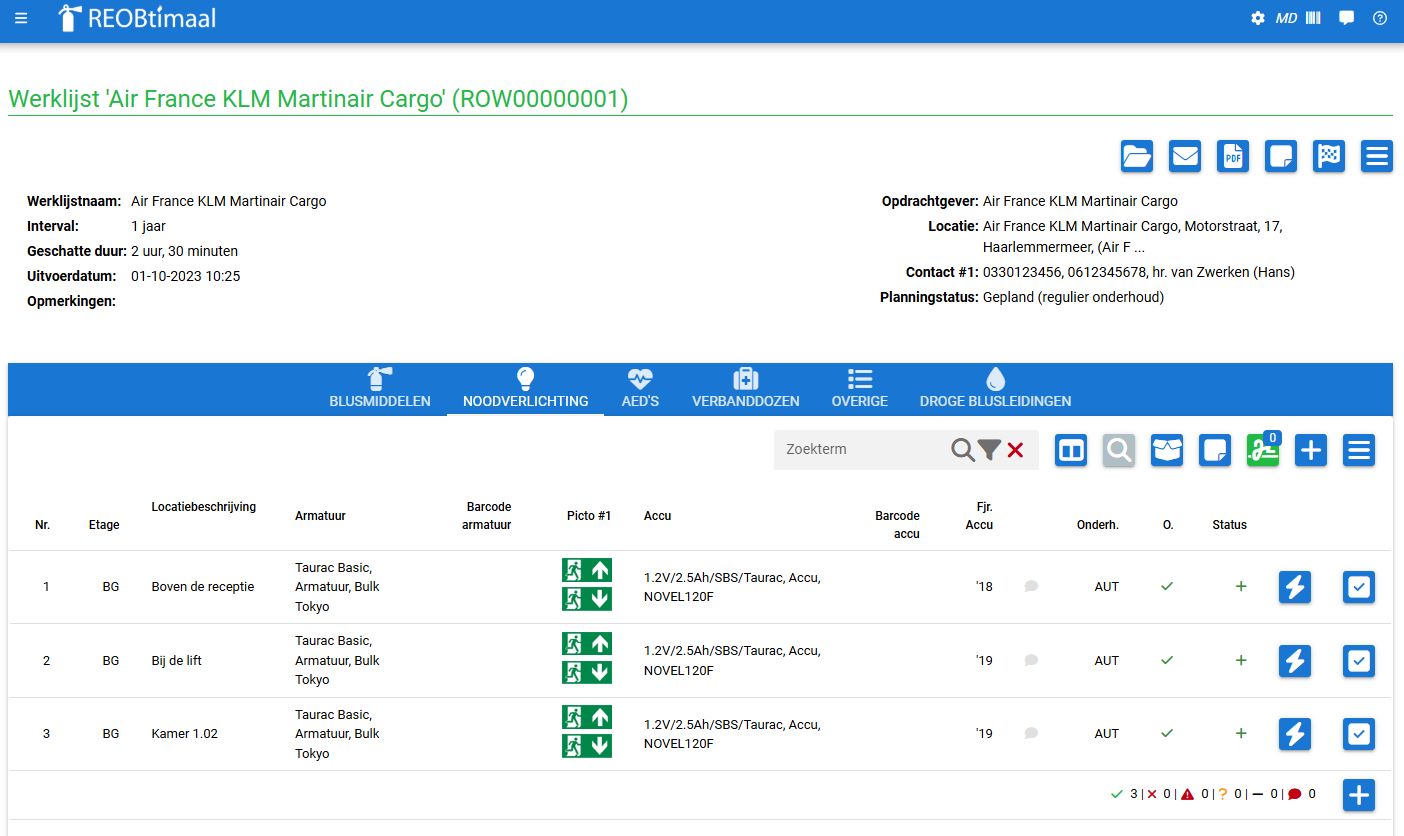
Task: Check off row 3 Kamer 1.02
Action: [x=1358, y=735]
